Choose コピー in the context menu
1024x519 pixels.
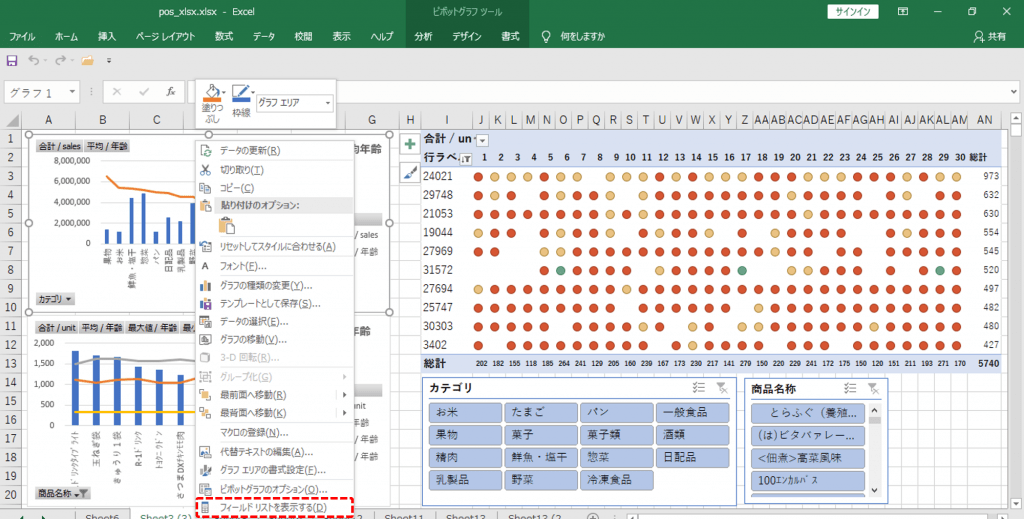click(x=274, y=188)
